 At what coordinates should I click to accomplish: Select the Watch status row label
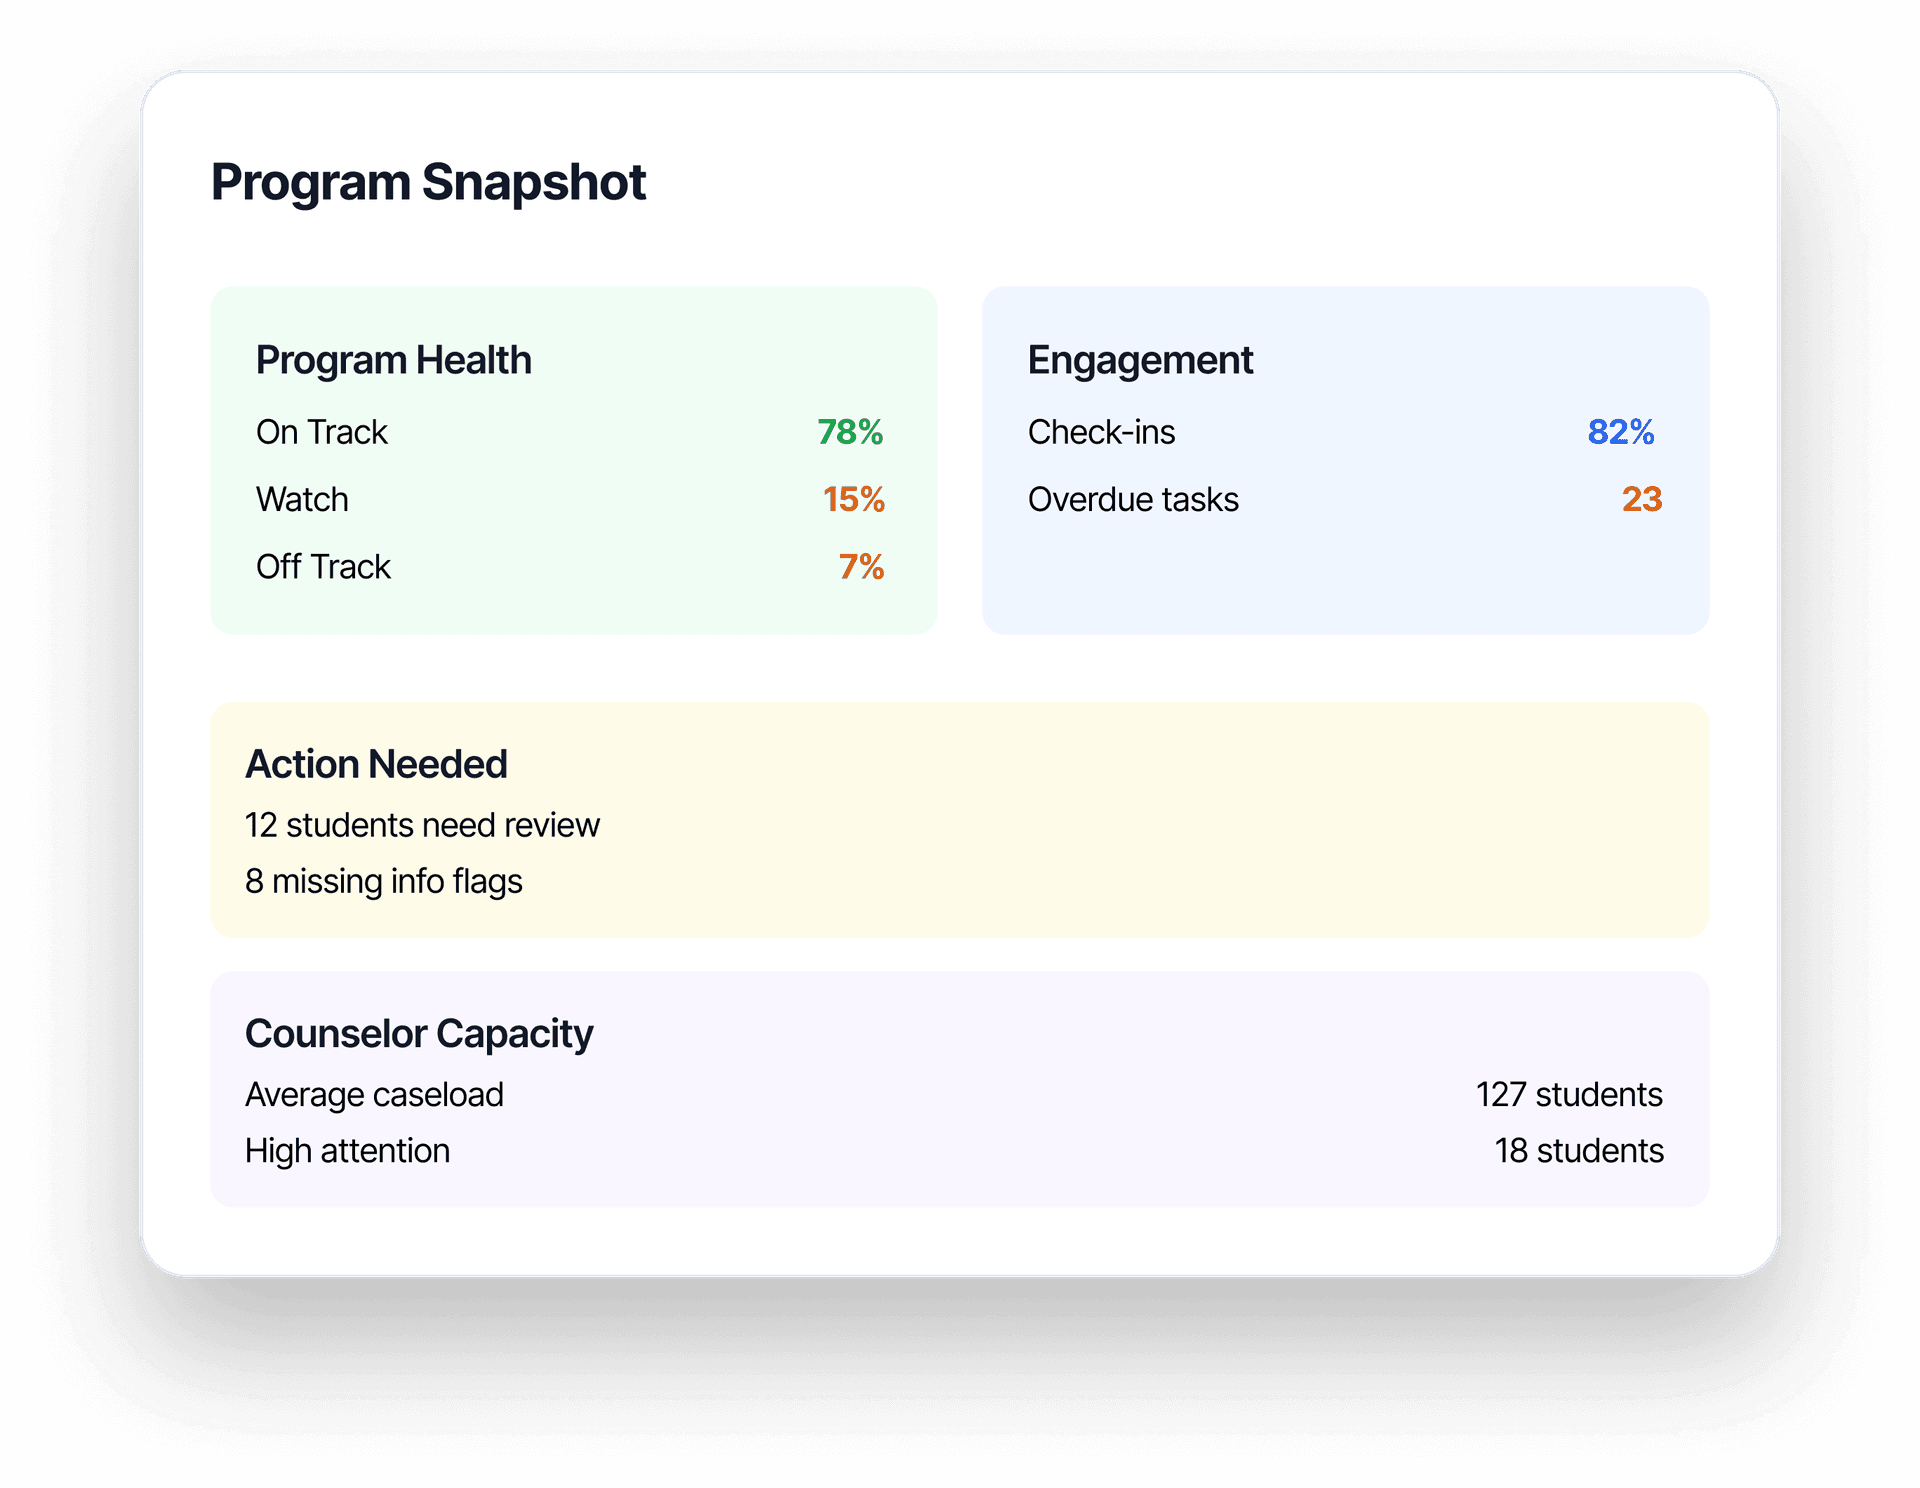[x=302, y=499]
